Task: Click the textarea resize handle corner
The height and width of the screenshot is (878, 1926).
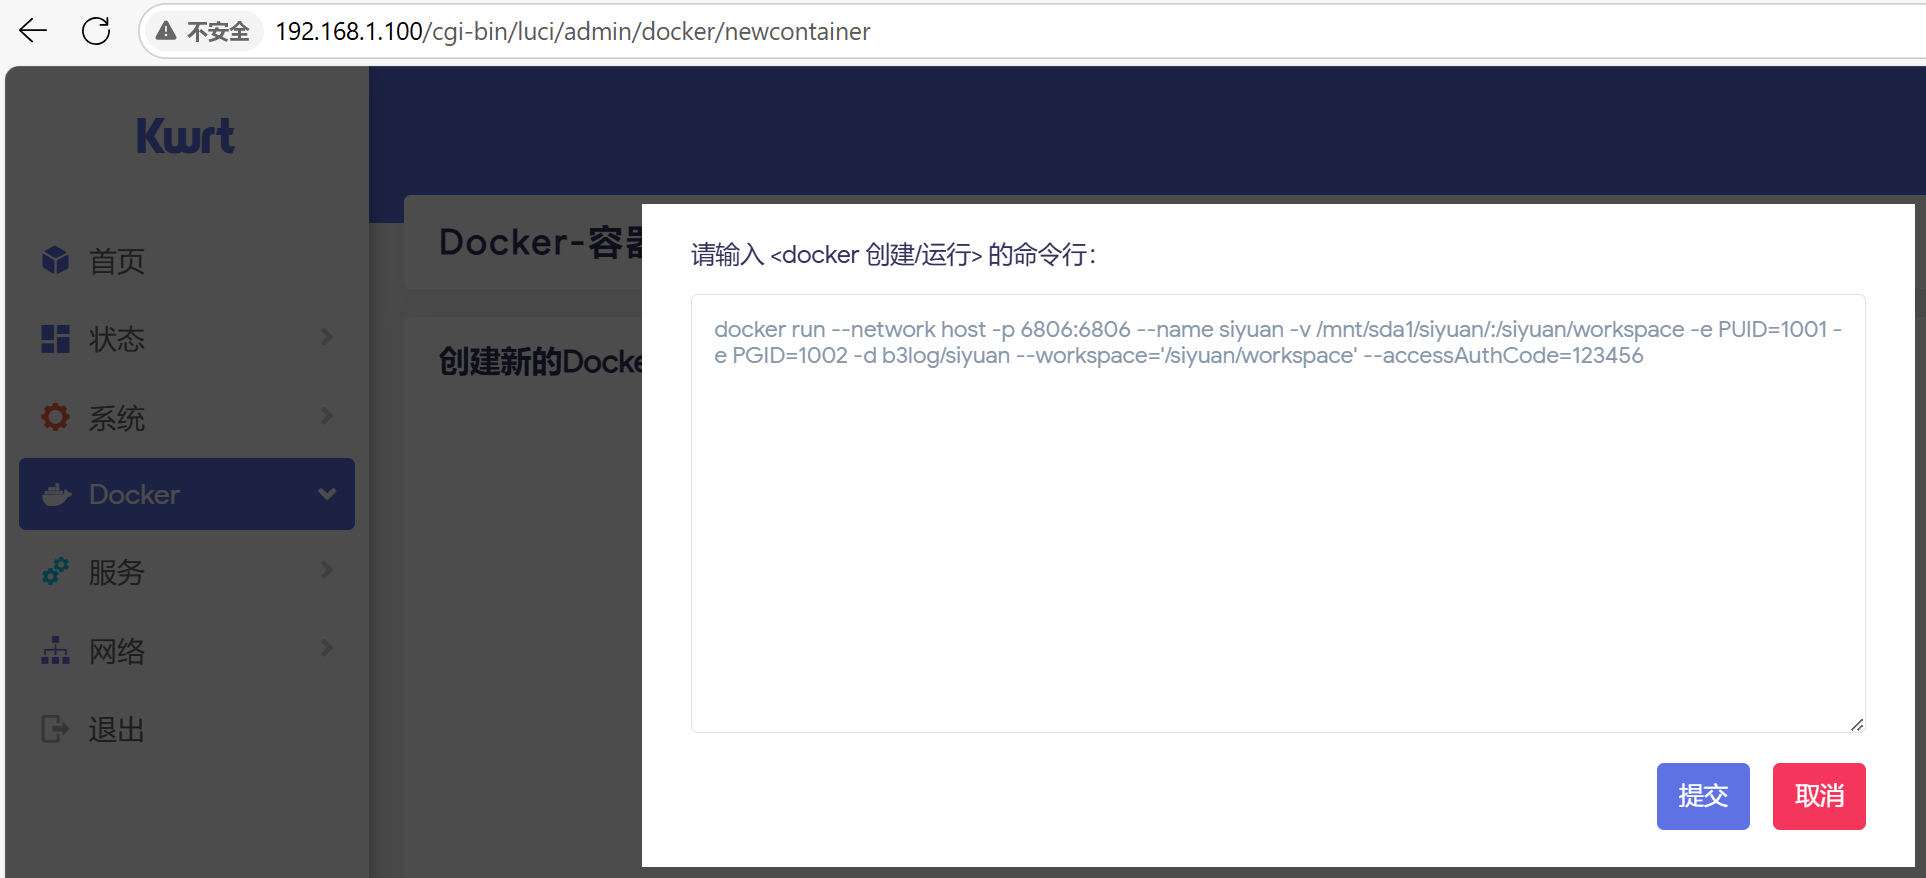Action: coord(1857,724)
